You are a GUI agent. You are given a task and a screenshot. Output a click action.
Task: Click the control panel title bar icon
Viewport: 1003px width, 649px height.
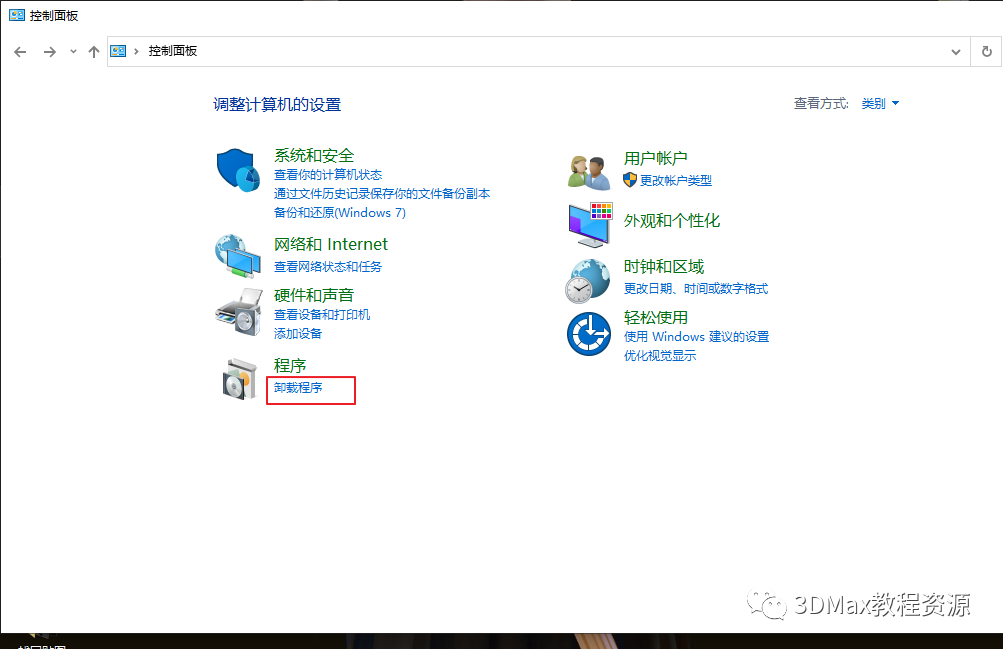tap(17, 15)
